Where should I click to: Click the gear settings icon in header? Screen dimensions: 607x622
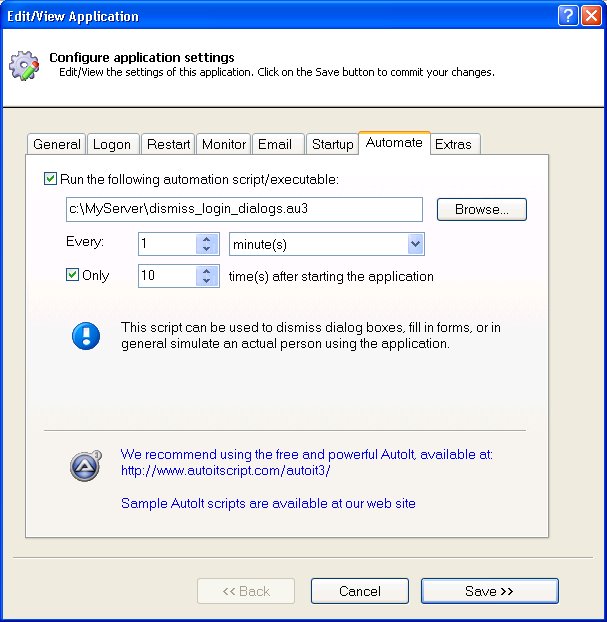(24, 65)
